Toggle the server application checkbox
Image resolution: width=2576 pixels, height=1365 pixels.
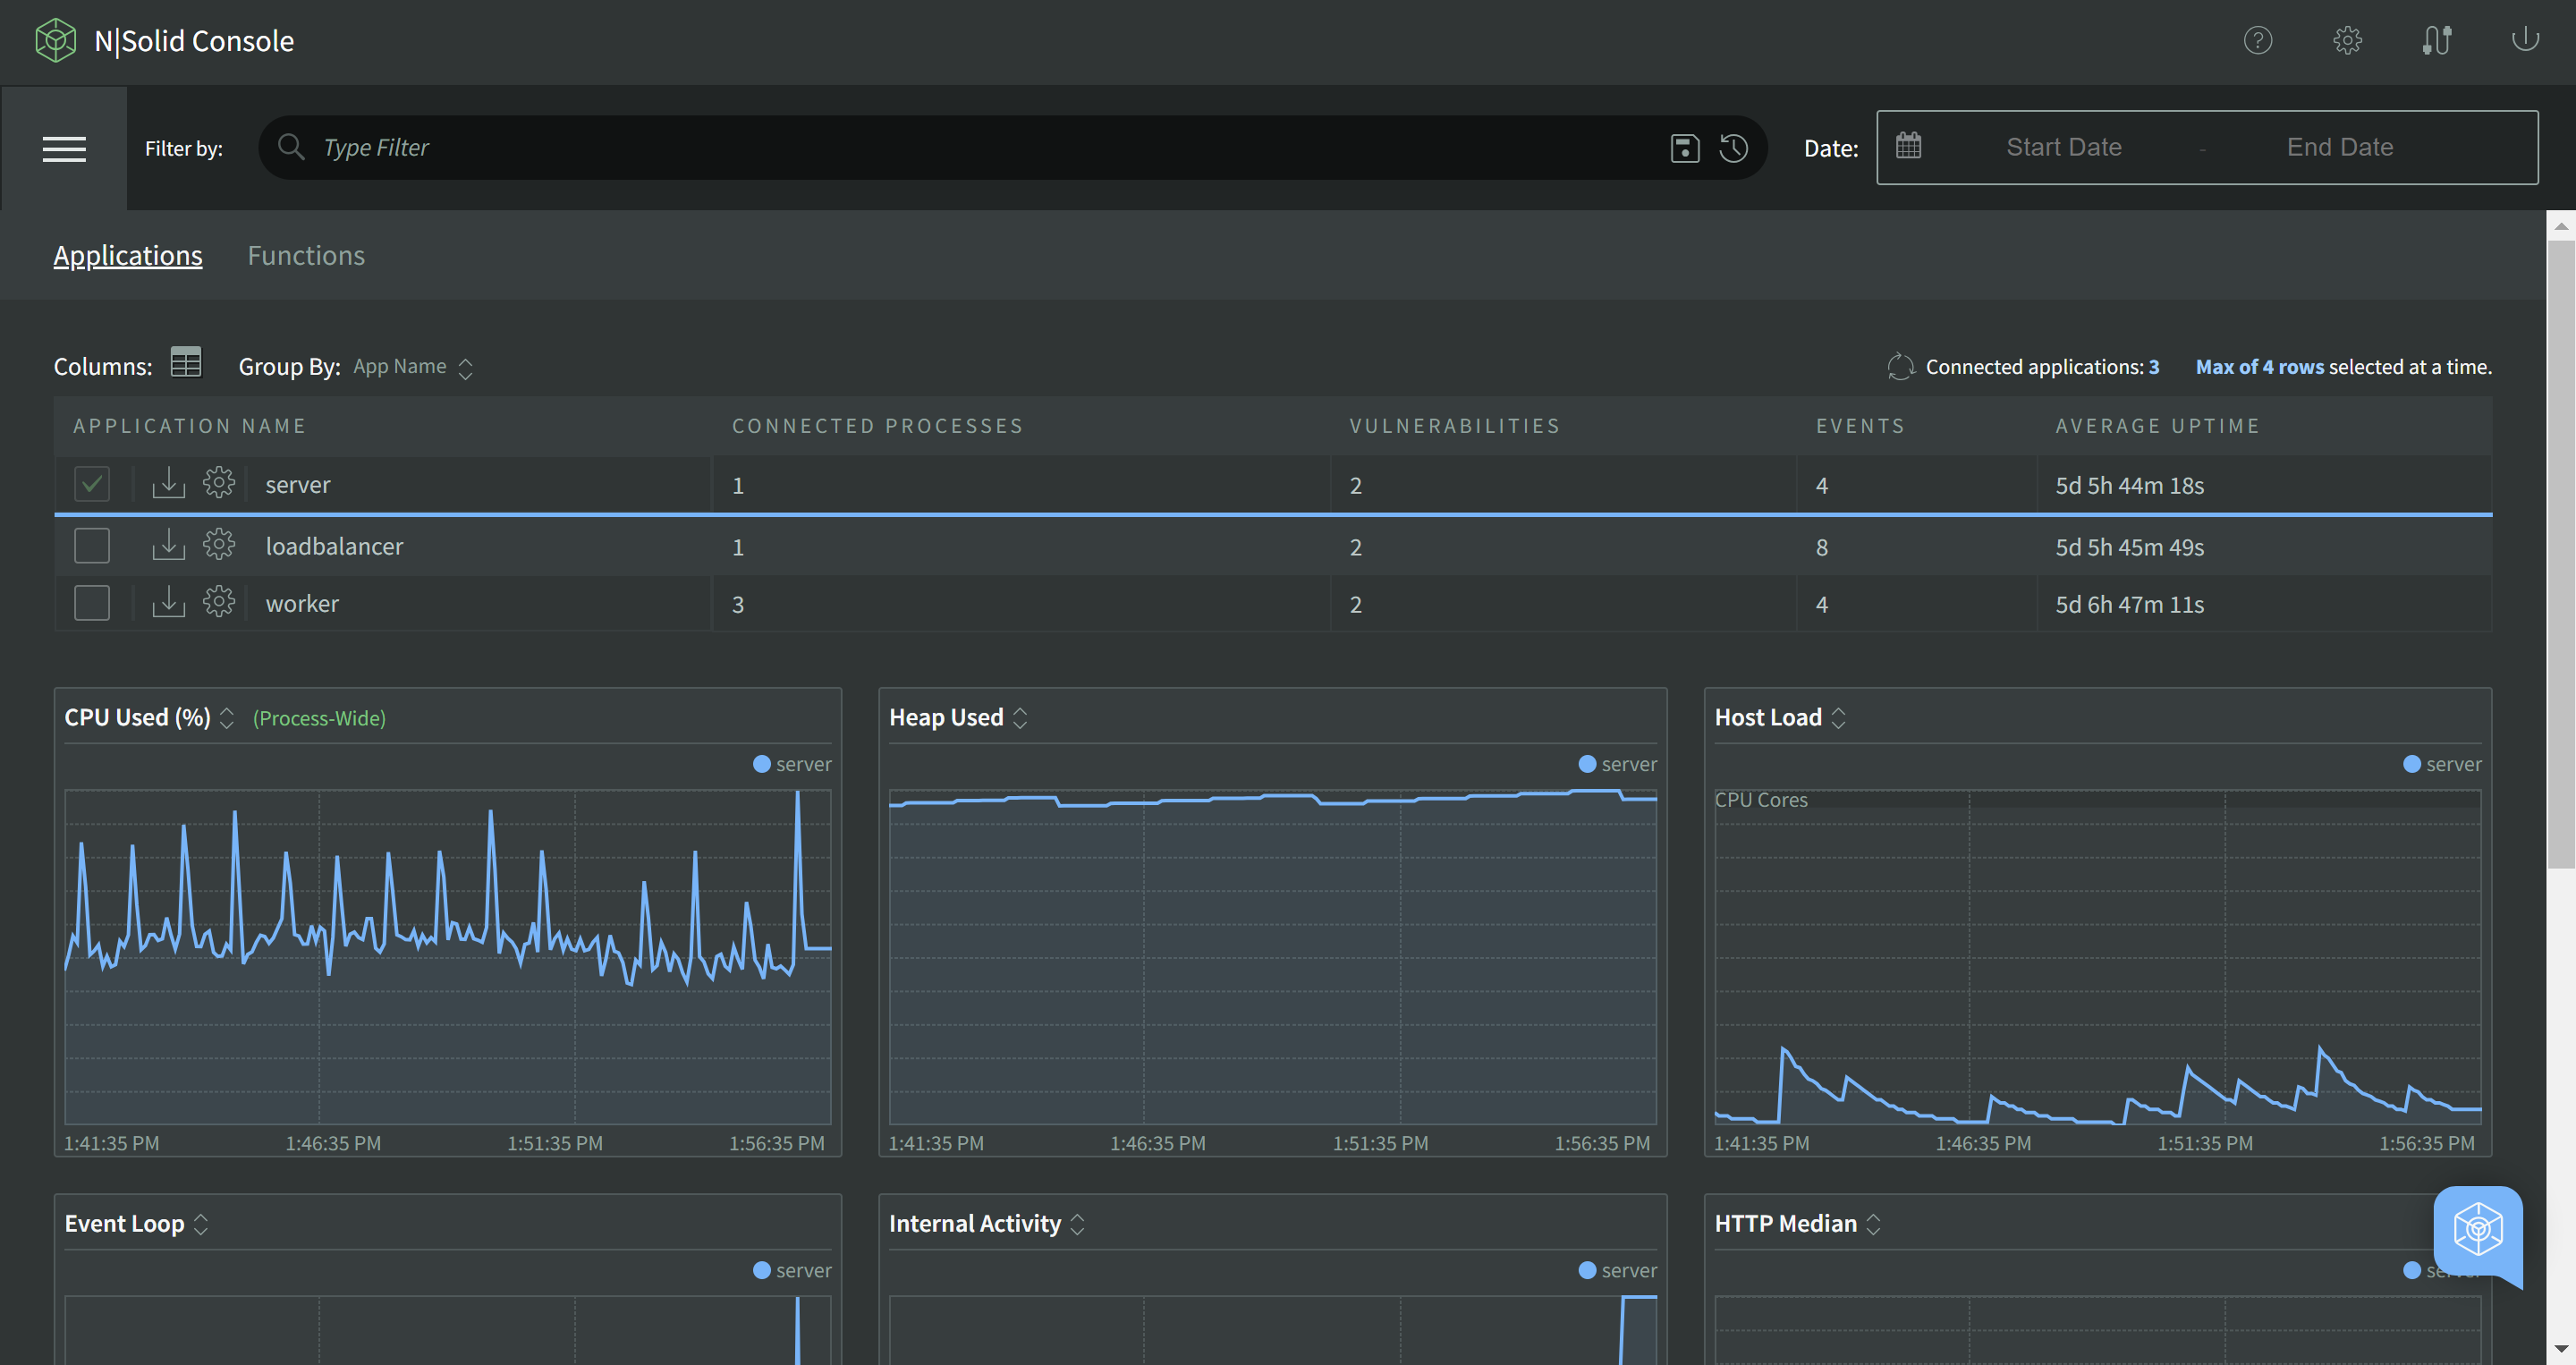[92, 484]
